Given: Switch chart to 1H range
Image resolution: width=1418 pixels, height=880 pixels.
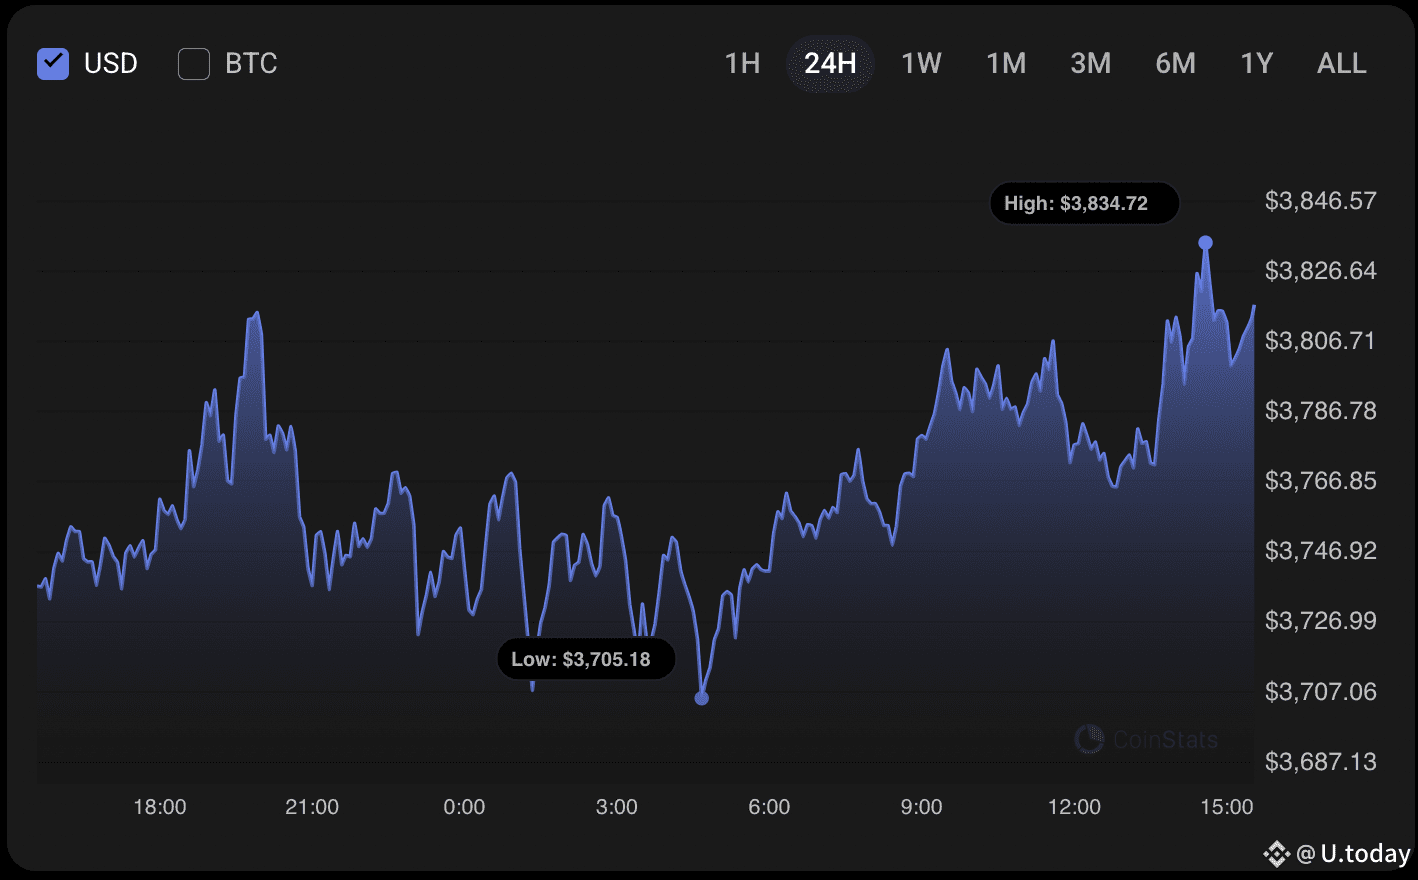Looking at the screenshot, I should point(742,63).
